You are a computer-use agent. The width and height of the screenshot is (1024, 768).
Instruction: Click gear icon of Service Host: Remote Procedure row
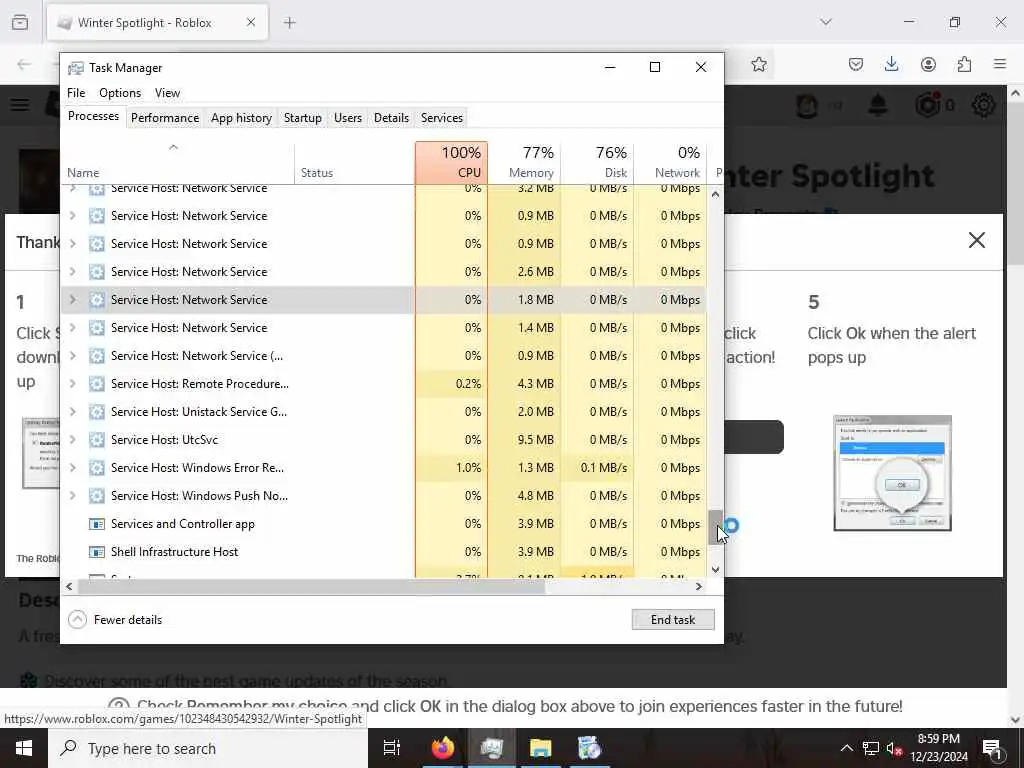tap(97, 383)
